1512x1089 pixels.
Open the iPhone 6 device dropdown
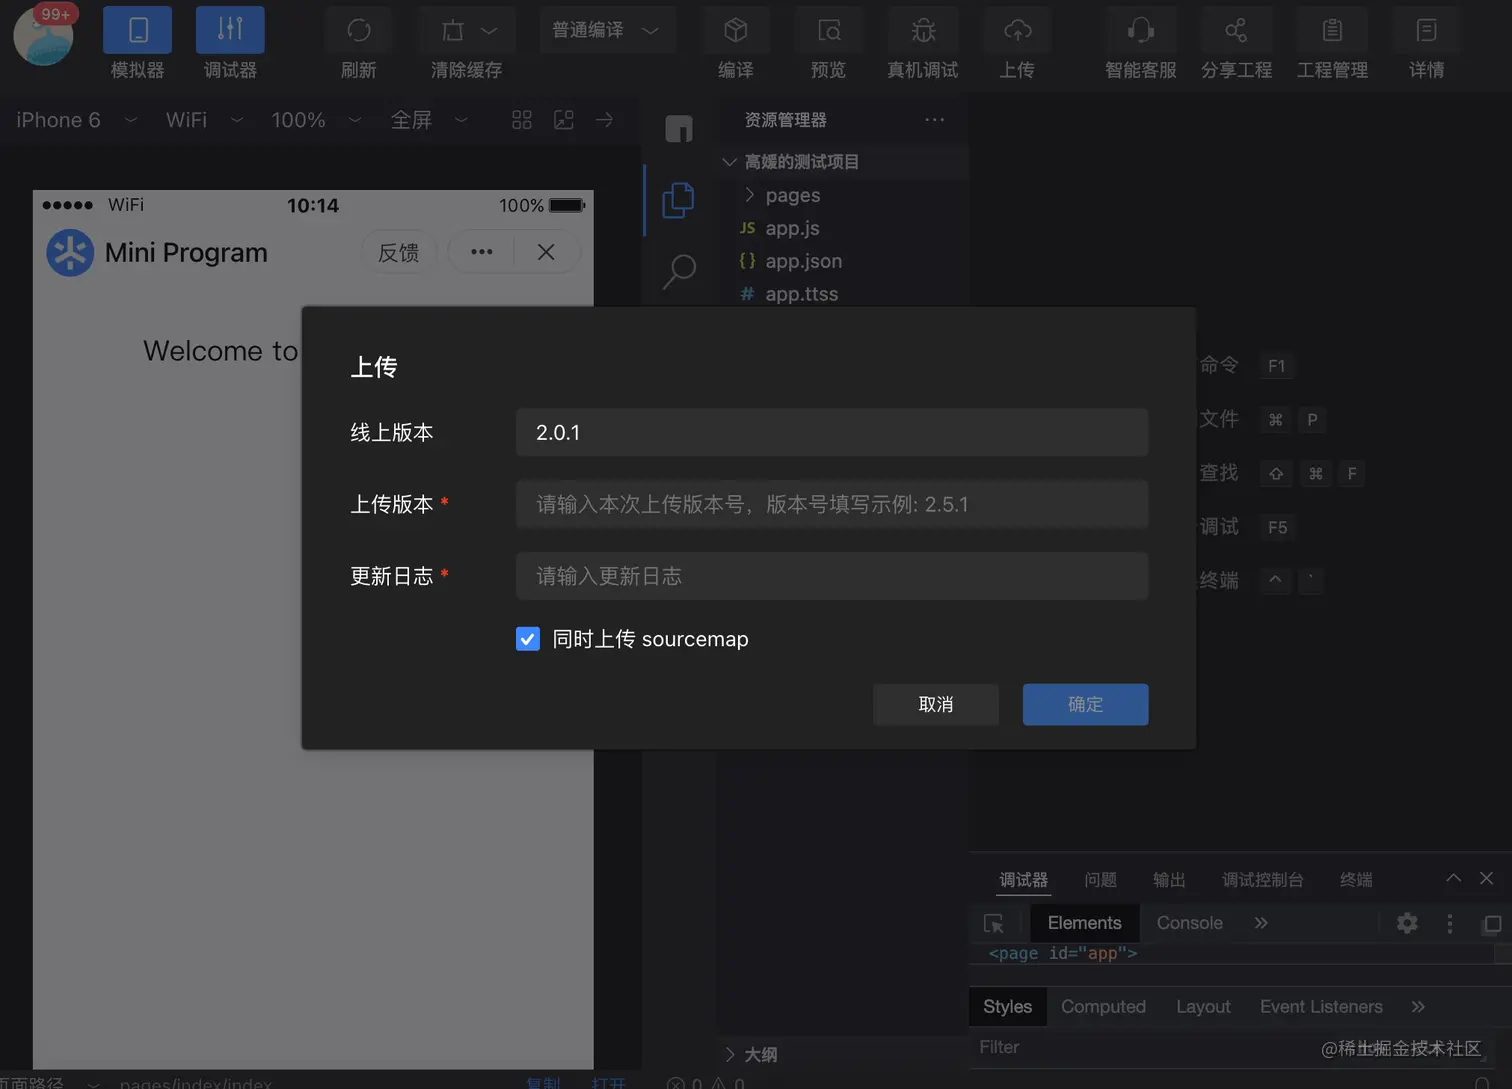75,120
